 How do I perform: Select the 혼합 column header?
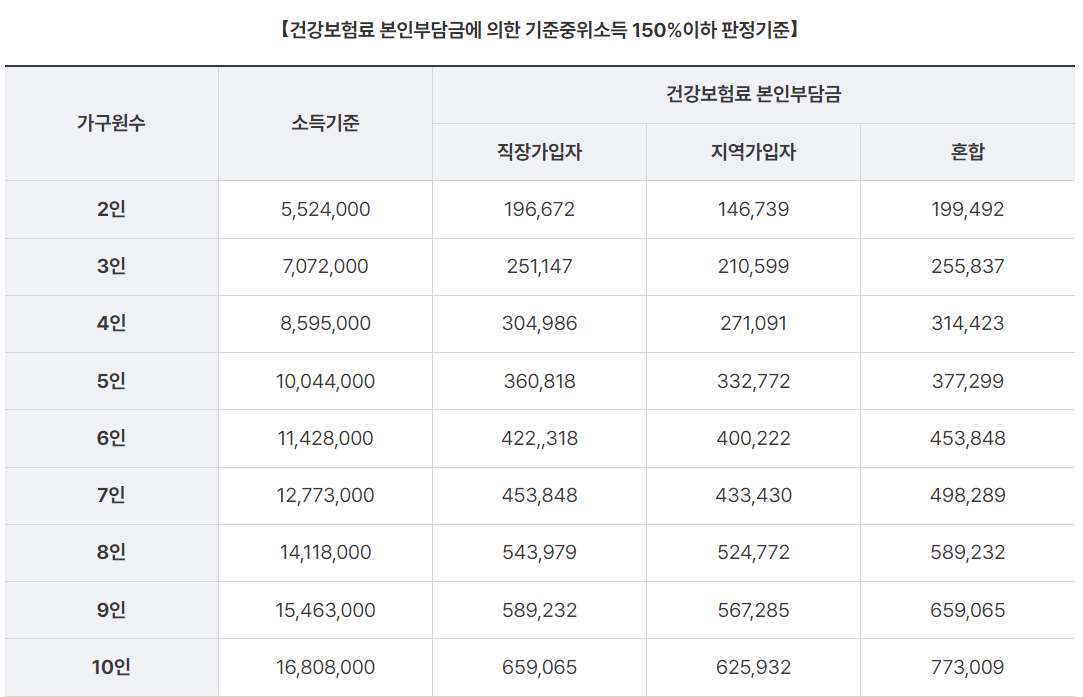(969, 152)
